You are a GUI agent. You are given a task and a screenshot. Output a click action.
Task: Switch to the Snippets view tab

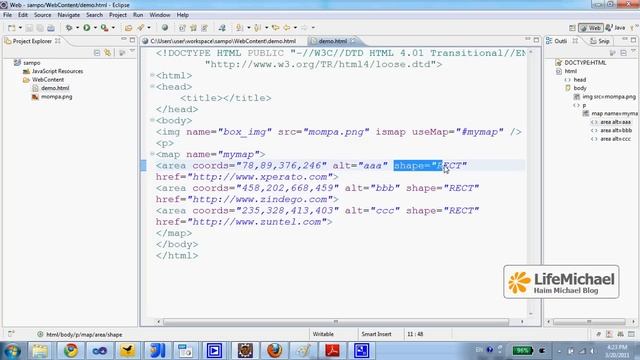(x=600, y=41)
